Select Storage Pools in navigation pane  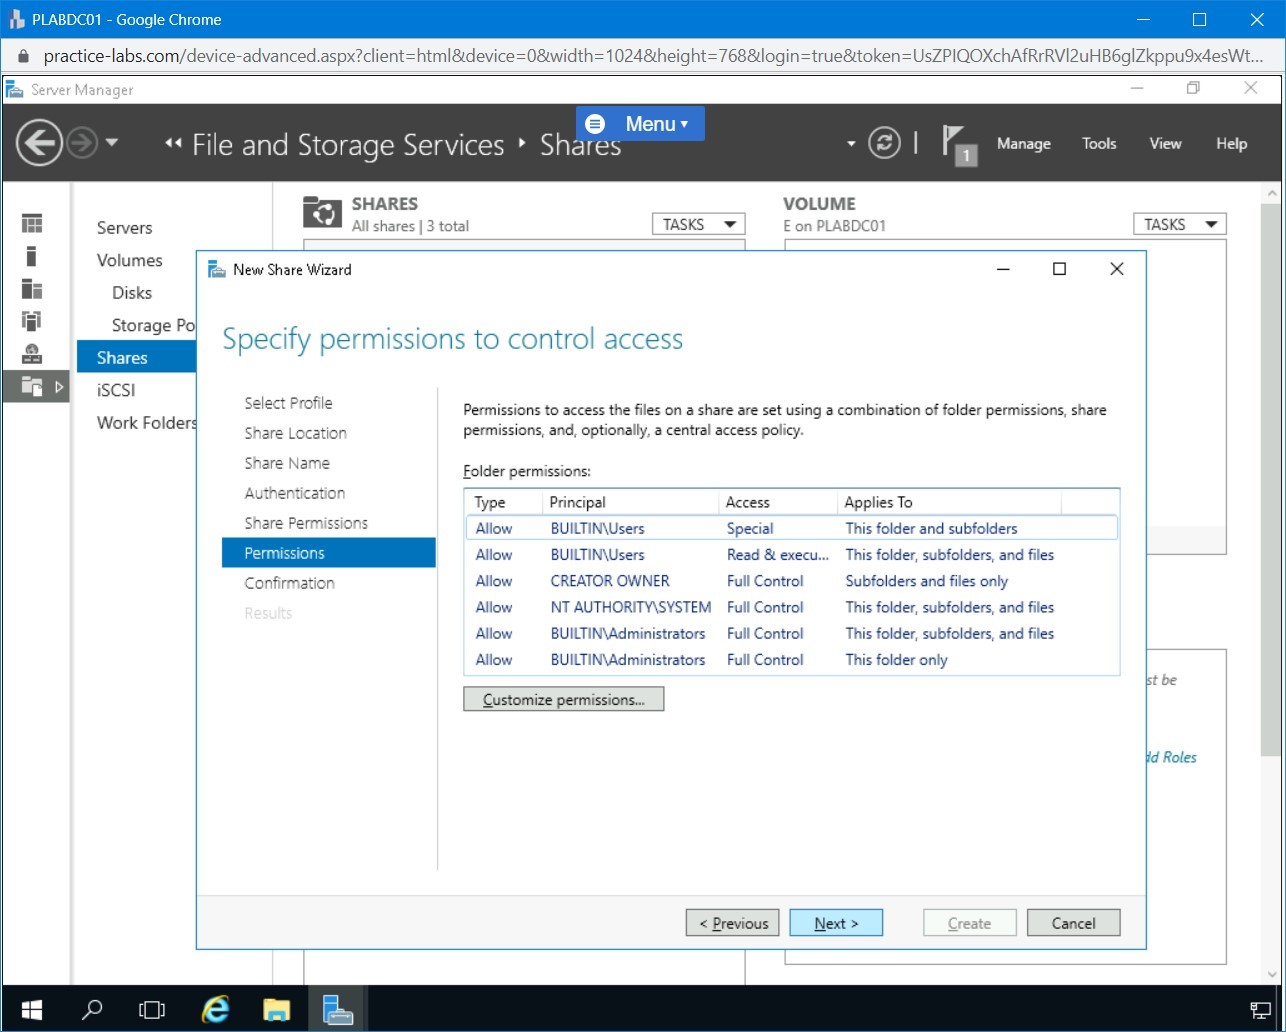[154, 325]
